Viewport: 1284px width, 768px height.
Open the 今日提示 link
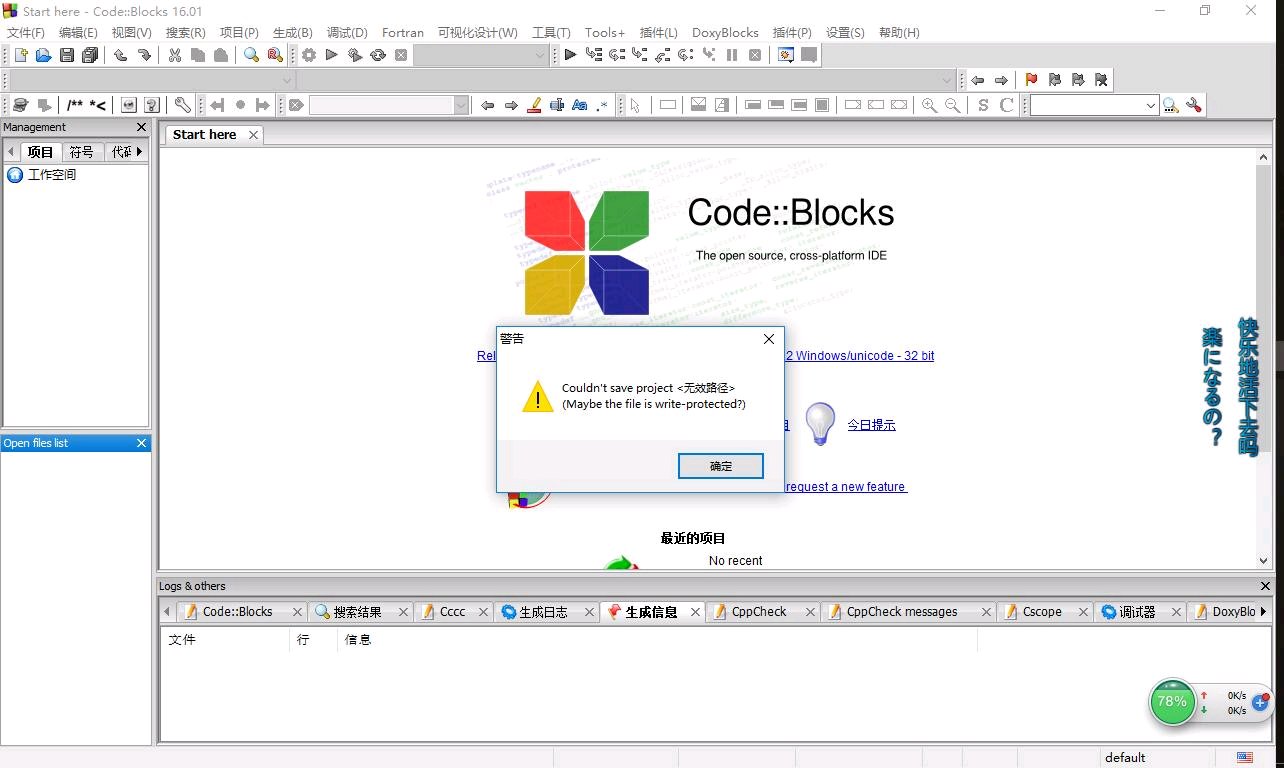(871, 425)
